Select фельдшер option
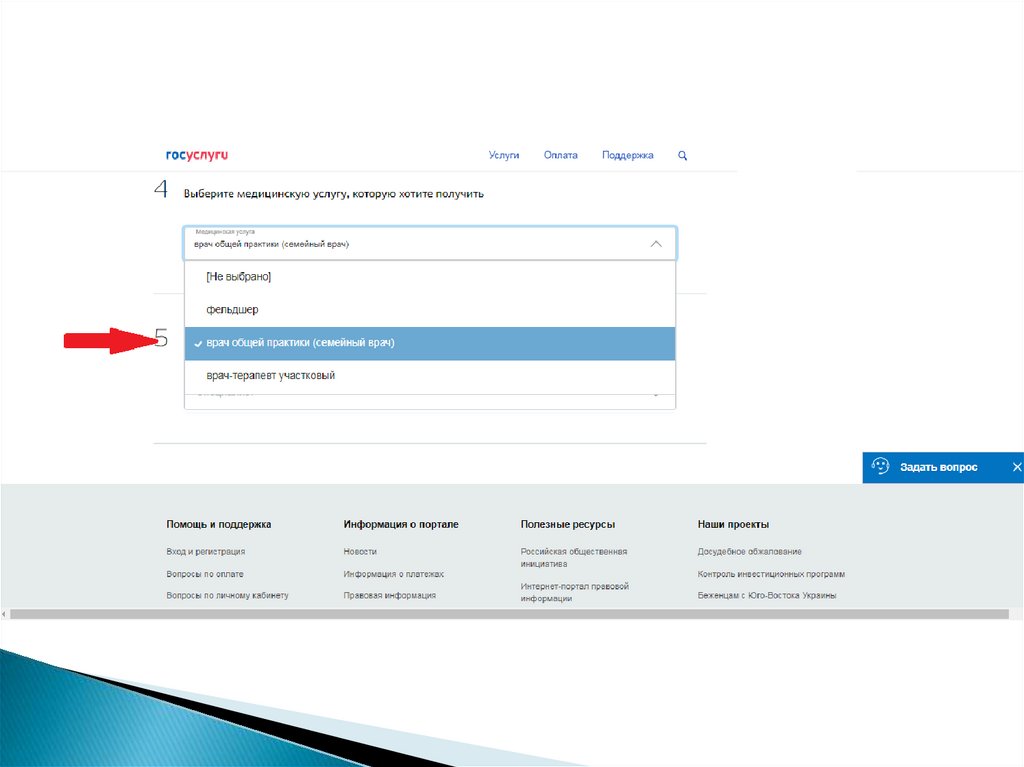 pyautogui.click(x=430, y=310)
